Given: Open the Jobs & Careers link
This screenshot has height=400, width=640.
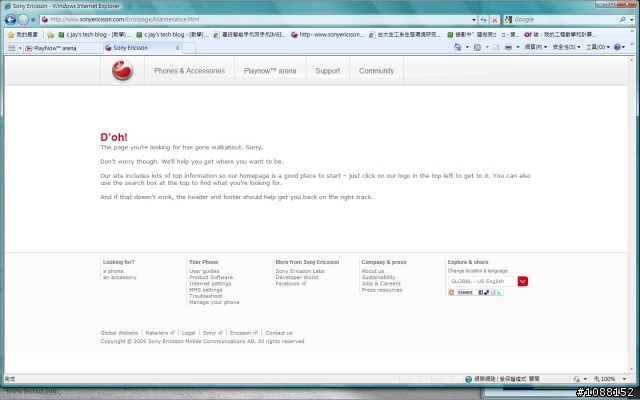Looking at the screenshot, I should [x=381, y=283].
